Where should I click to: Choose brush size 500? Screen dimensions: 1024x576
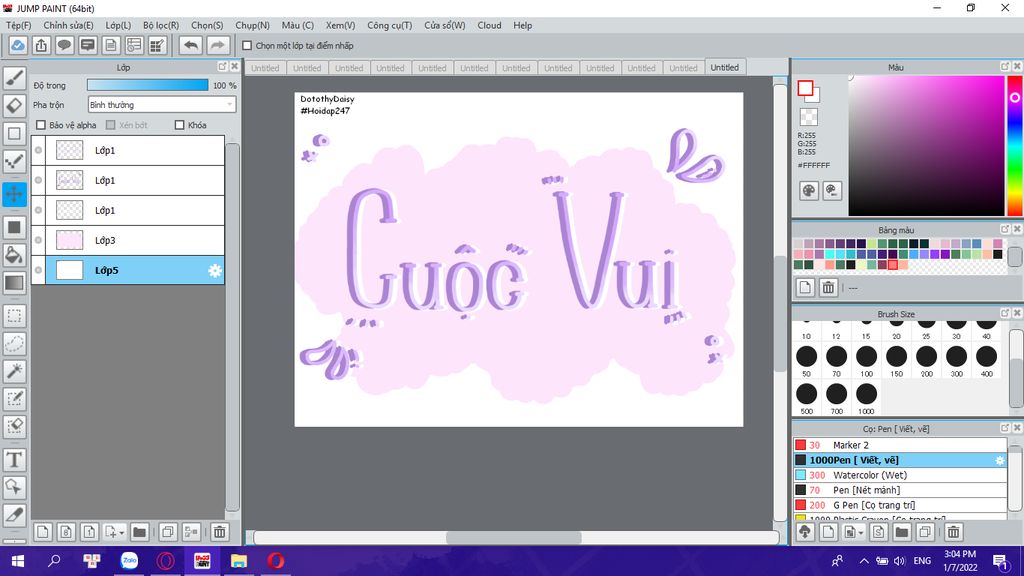[x=807, y=398]
